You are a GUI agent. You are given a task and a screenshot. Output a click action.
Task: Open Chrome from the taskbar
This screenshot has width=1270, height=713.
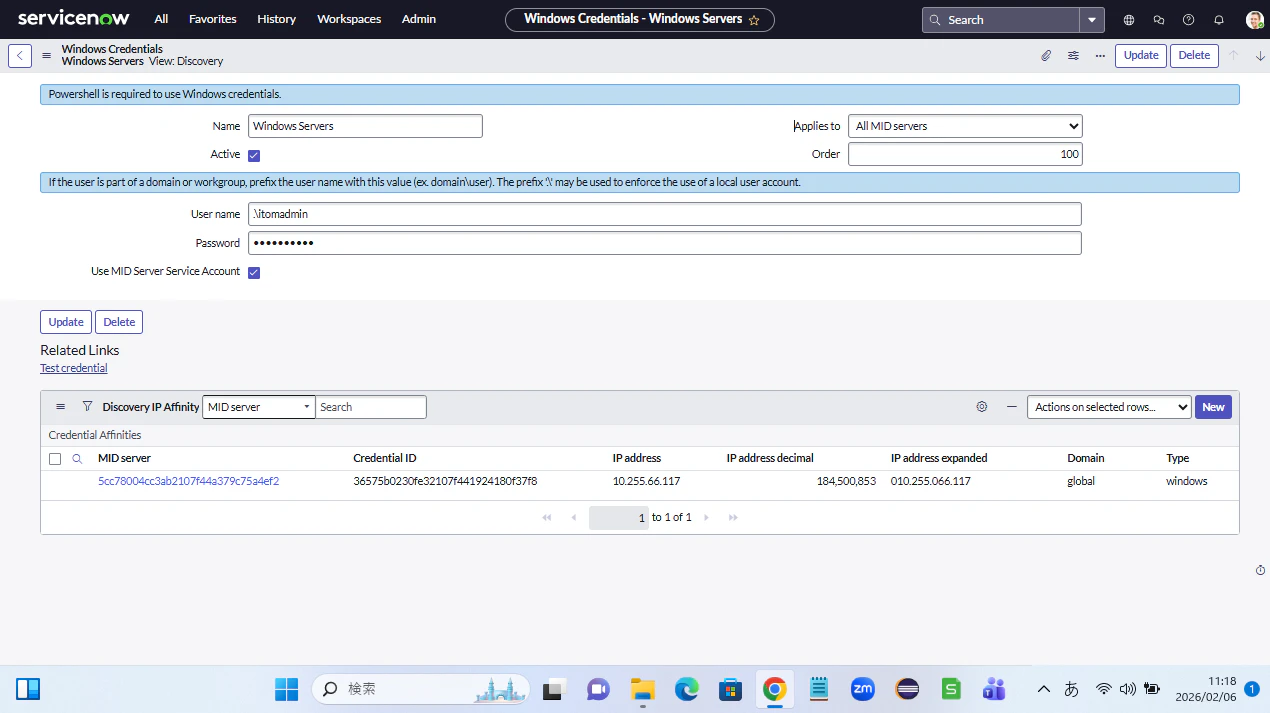[774, 689]
